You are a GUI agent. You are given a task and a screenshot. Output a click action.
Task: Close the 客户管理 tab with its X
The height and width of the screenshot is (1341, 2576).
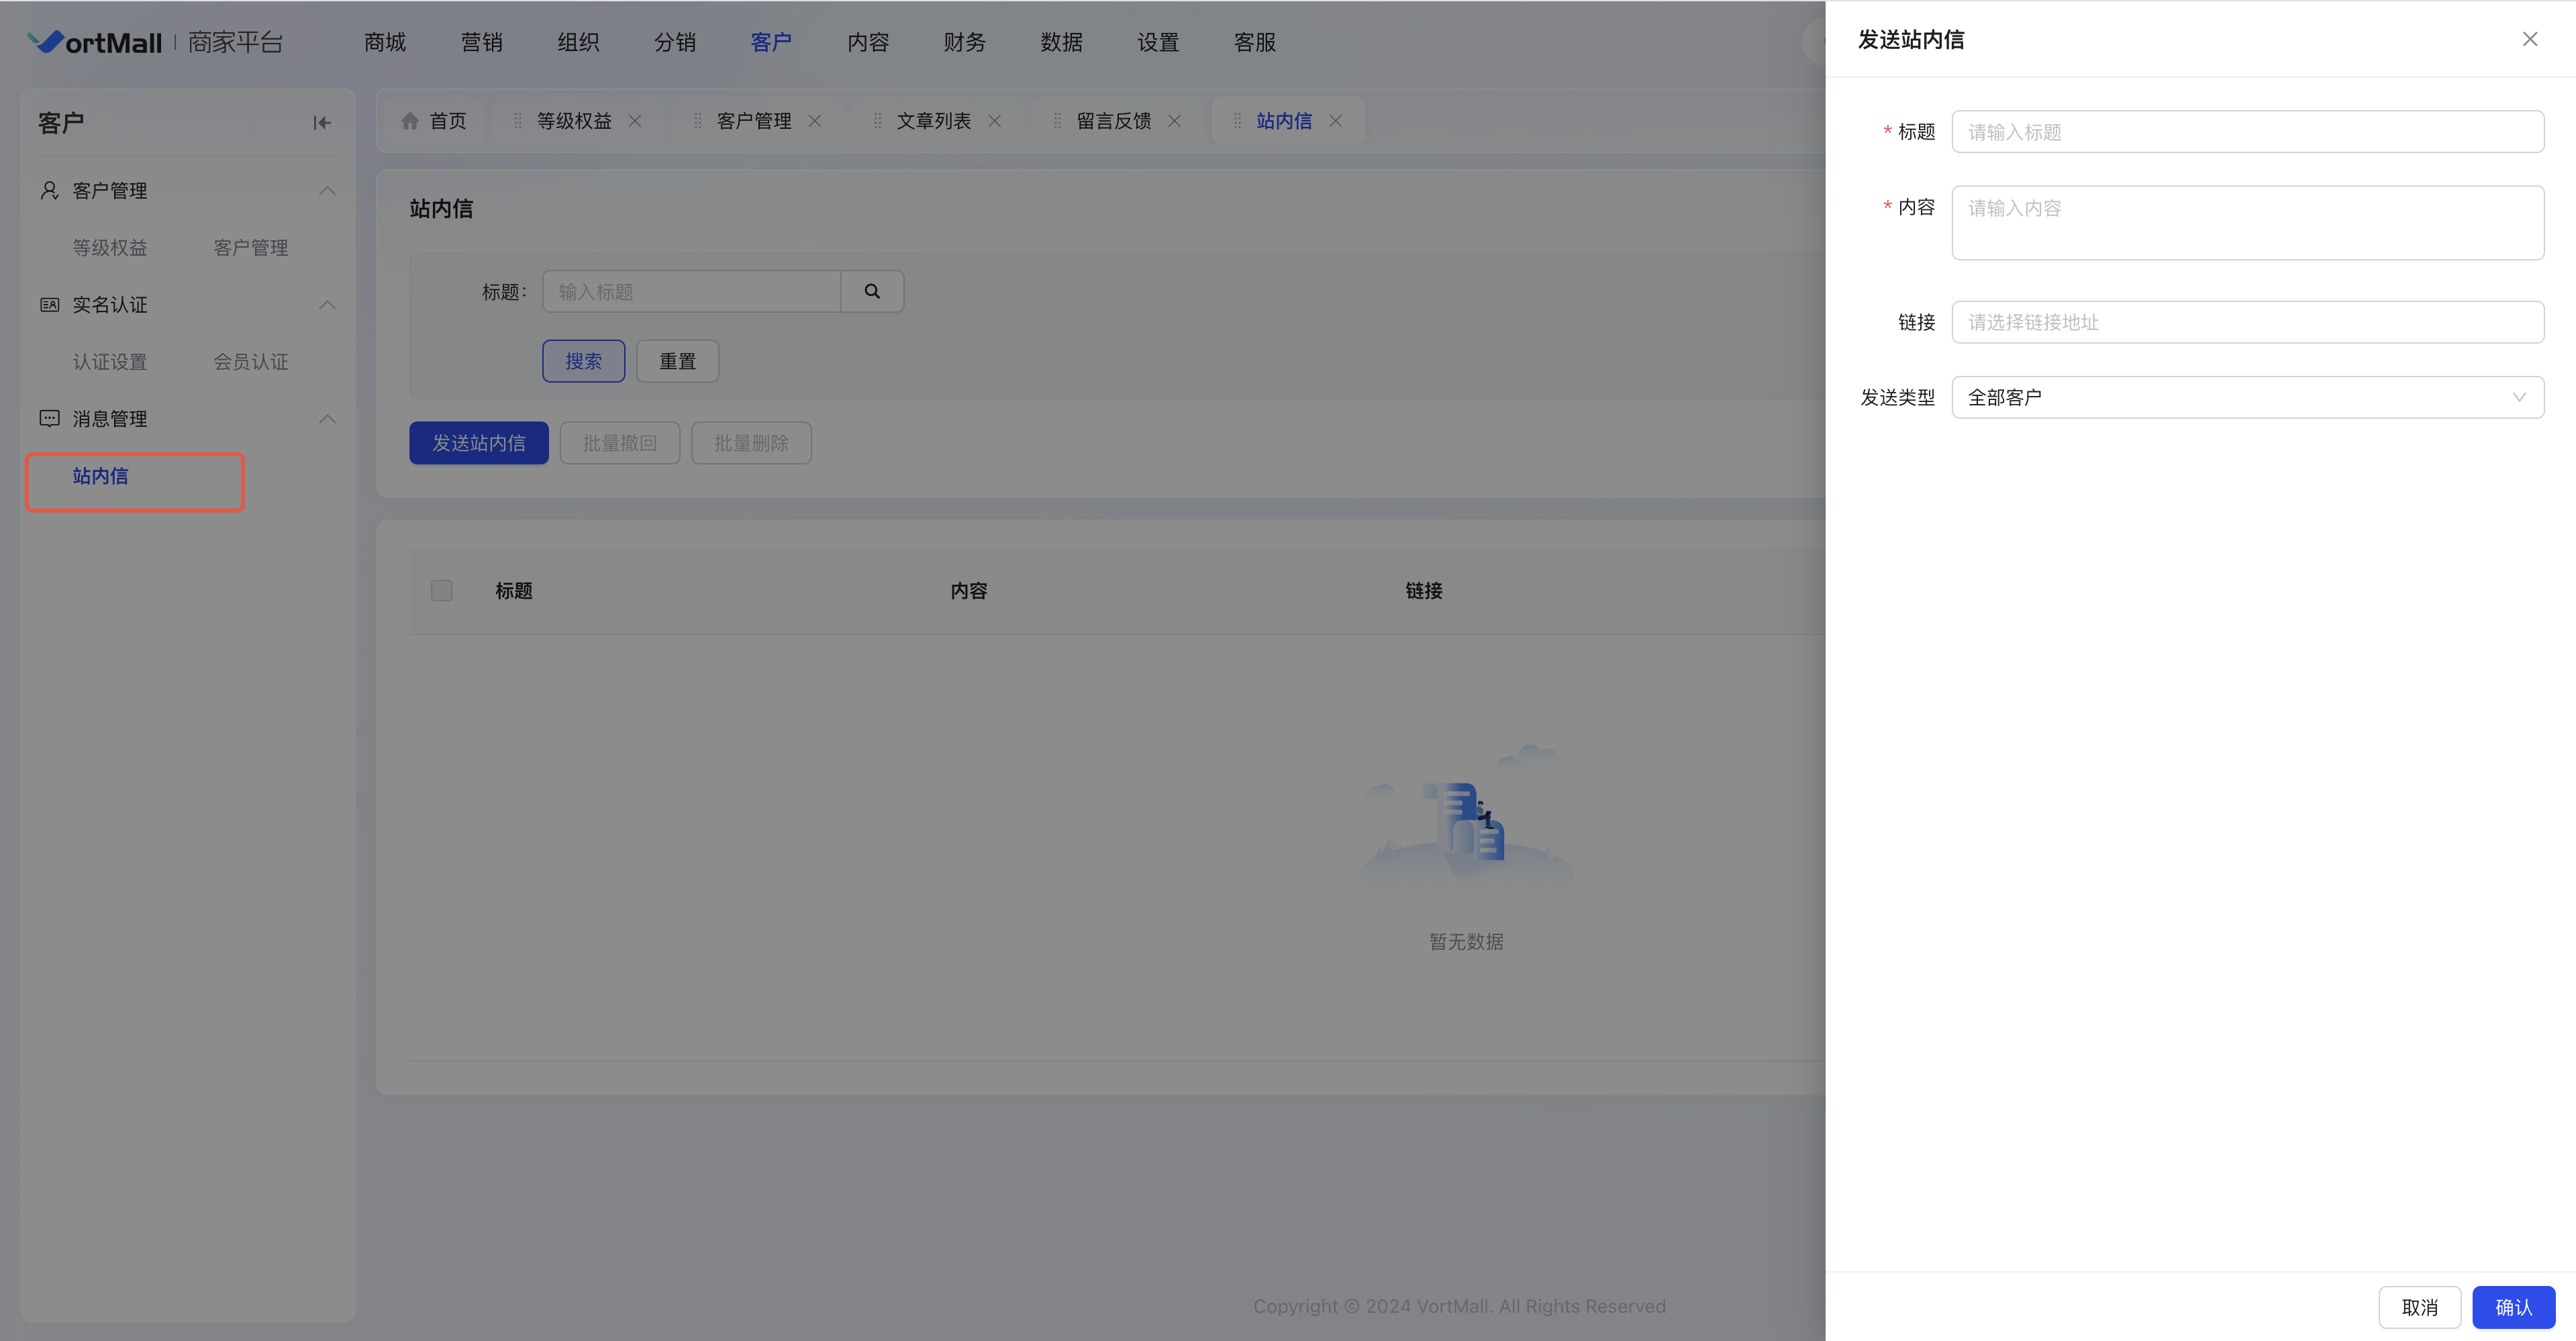[x=815, y=121]
